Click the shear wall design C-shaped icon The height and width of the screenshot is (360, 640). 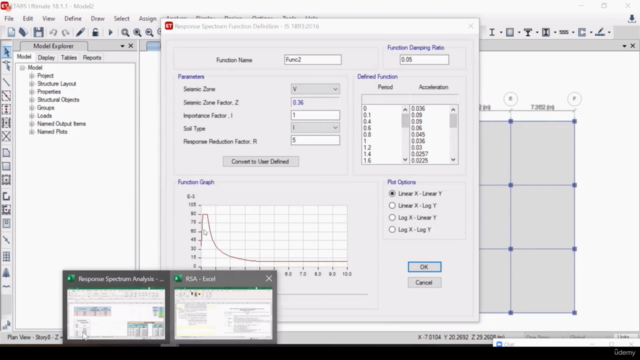point(582,32)
